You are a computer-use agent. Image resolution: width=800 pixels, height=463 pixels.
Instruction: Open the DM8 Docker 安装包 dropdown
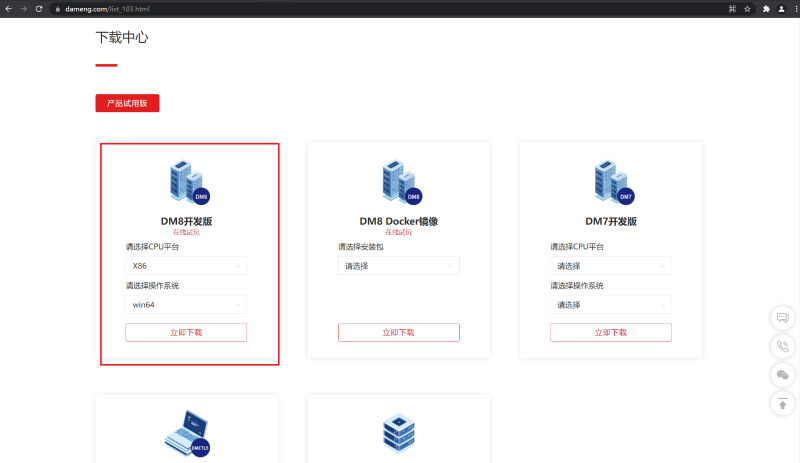[399, 265]
